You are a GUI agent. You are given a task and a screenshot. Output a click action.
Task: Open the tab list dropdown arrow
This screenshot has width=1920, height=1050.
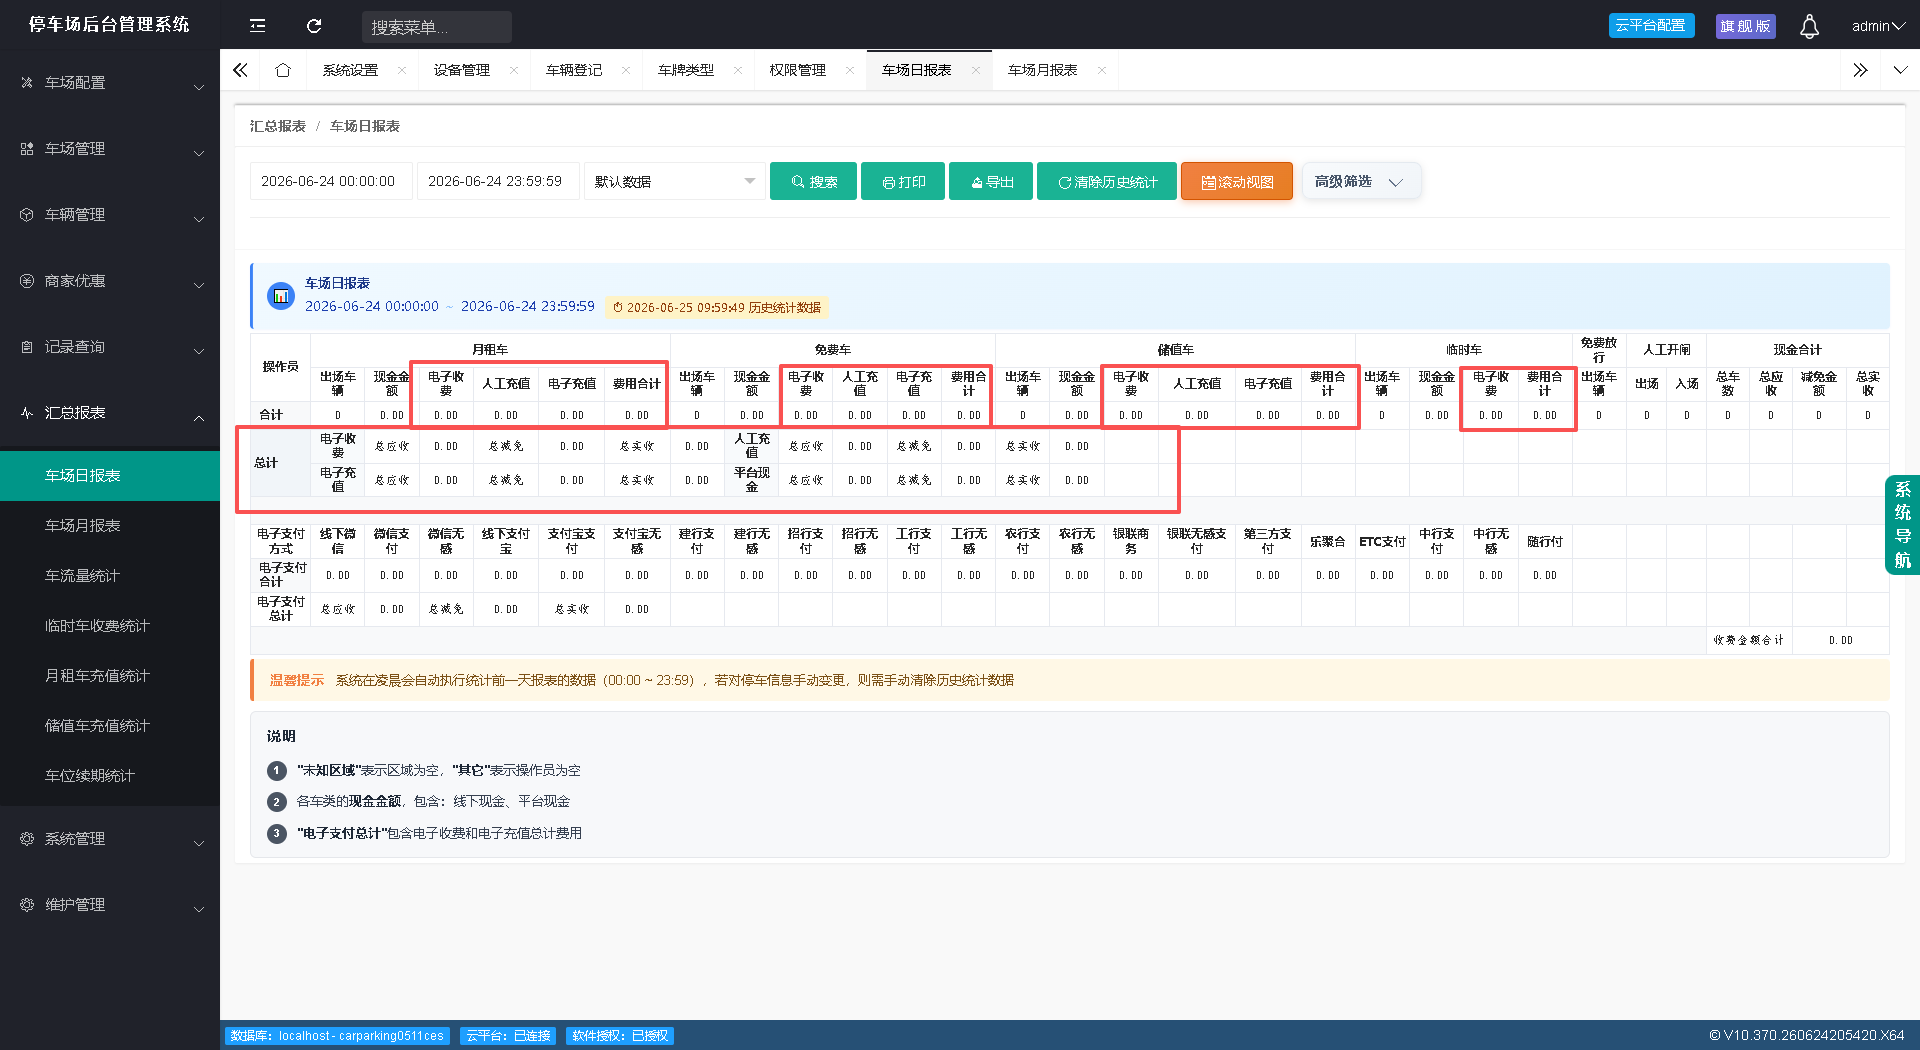pos(1900,70)
